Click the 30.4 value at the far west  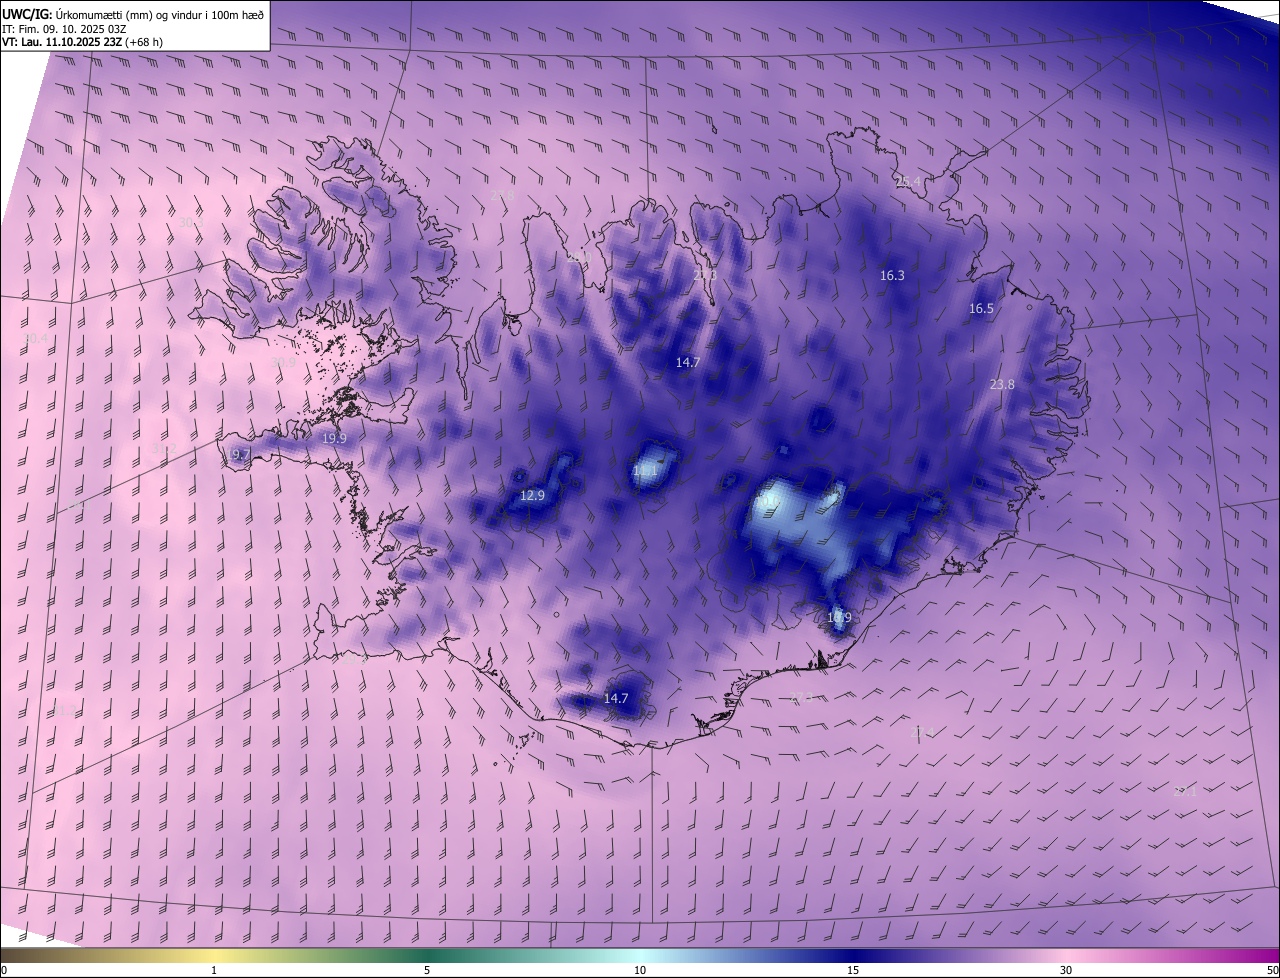[36, 339]
